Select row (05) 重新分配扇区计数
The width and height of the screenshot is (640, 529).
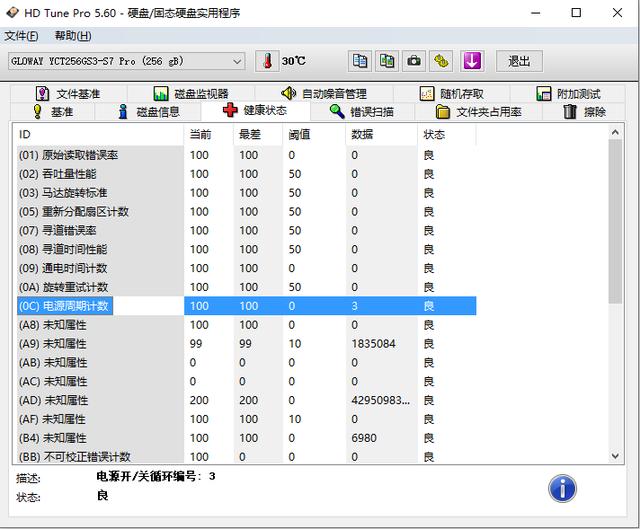pos(247,211)
